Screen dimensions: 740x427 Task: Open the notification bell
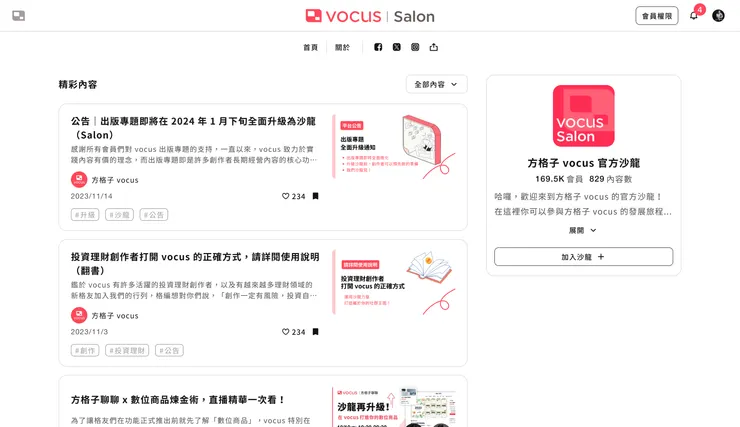(x=694, y=16)
